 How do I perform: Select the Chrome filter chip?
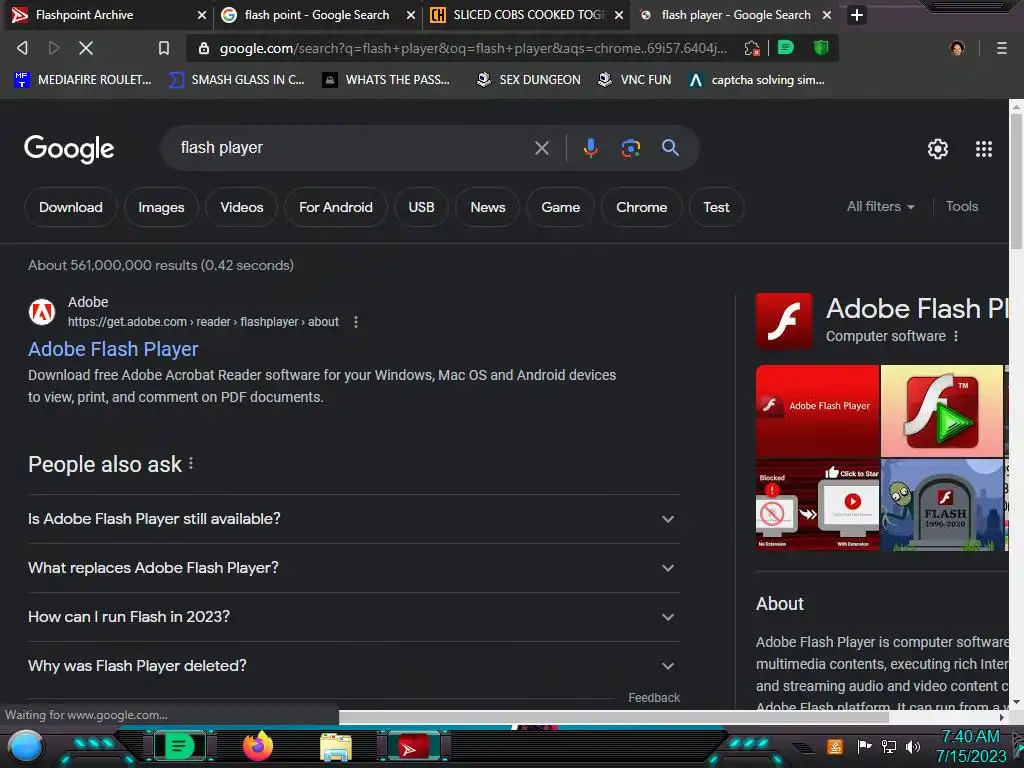click(641, 207)
